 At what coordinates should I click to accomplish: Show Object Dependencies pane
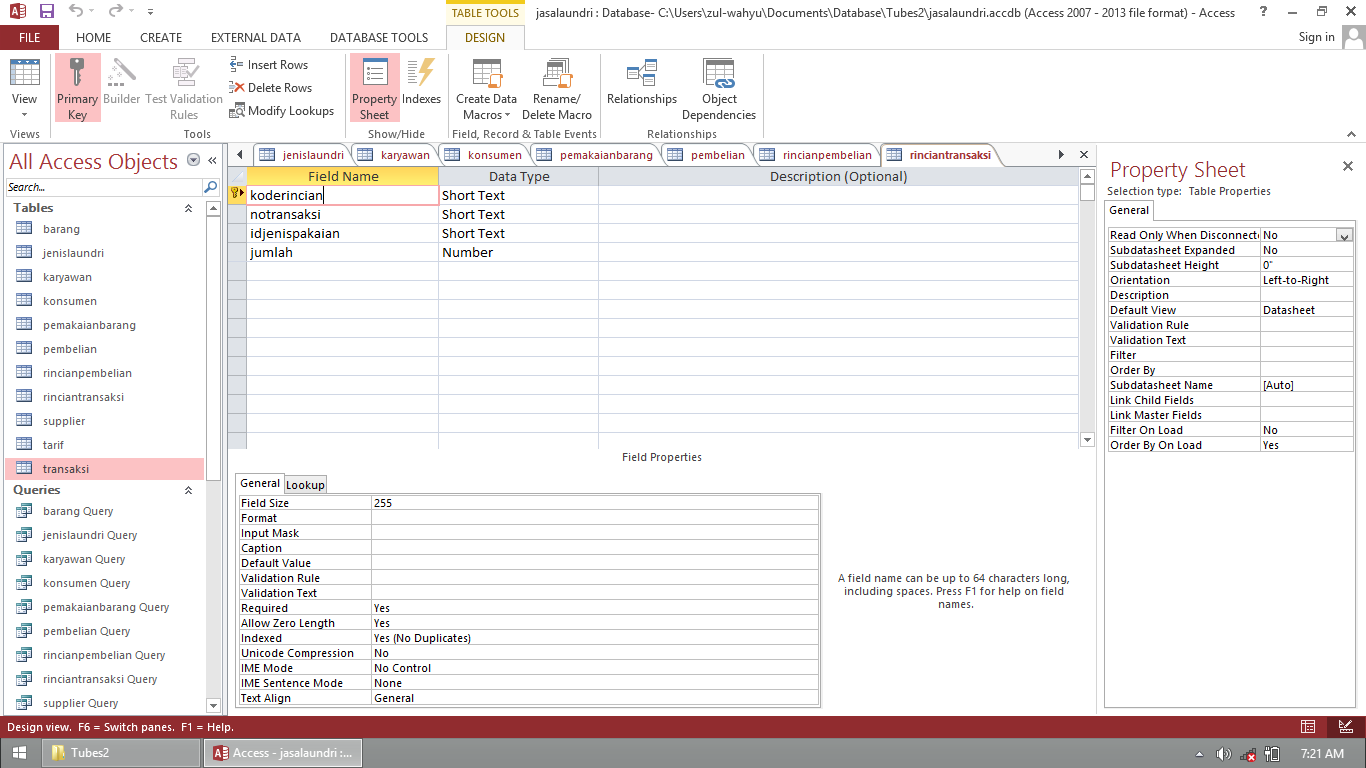click(719, 88)
